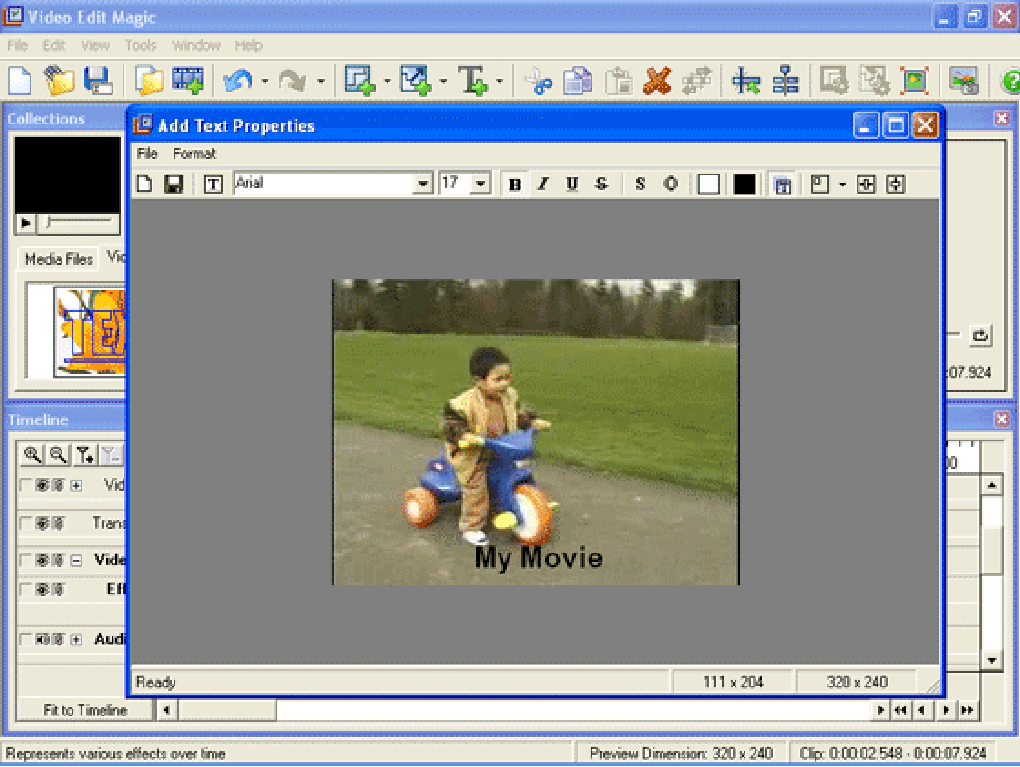The height and width of the screenshot is (767, 1020).
Task: Open File menu in Video Edit Magic
Action: click(x=18, y=46)
